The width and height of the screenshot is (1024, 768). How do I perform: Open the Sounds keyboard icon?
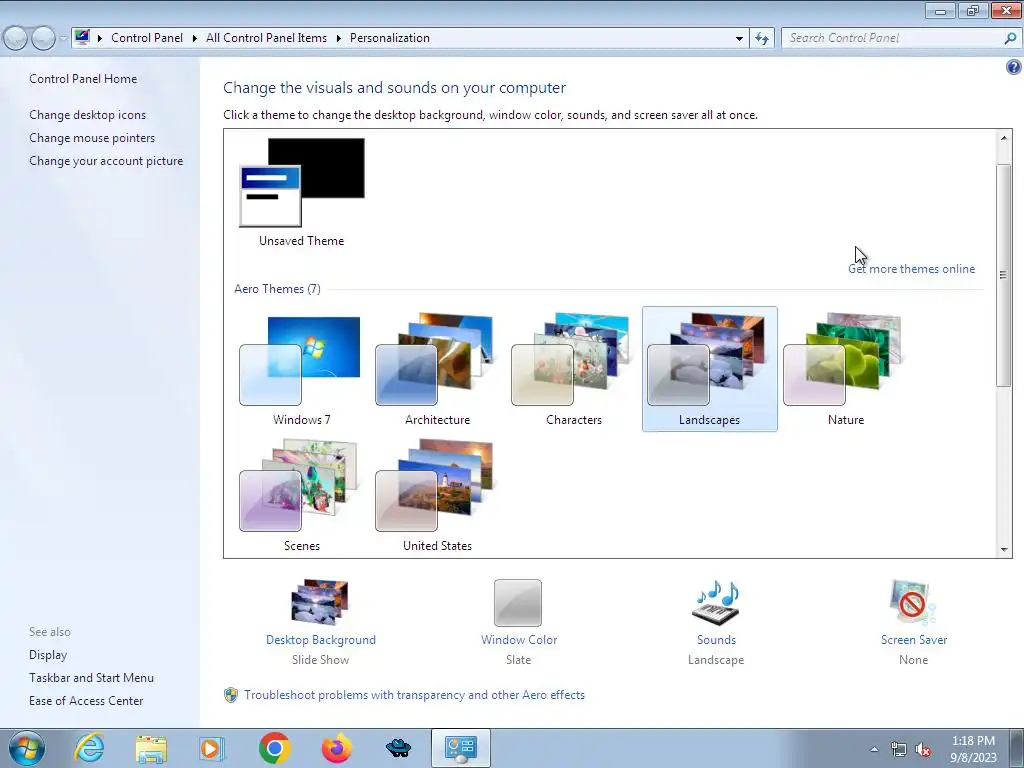click(x=716, y=602)
